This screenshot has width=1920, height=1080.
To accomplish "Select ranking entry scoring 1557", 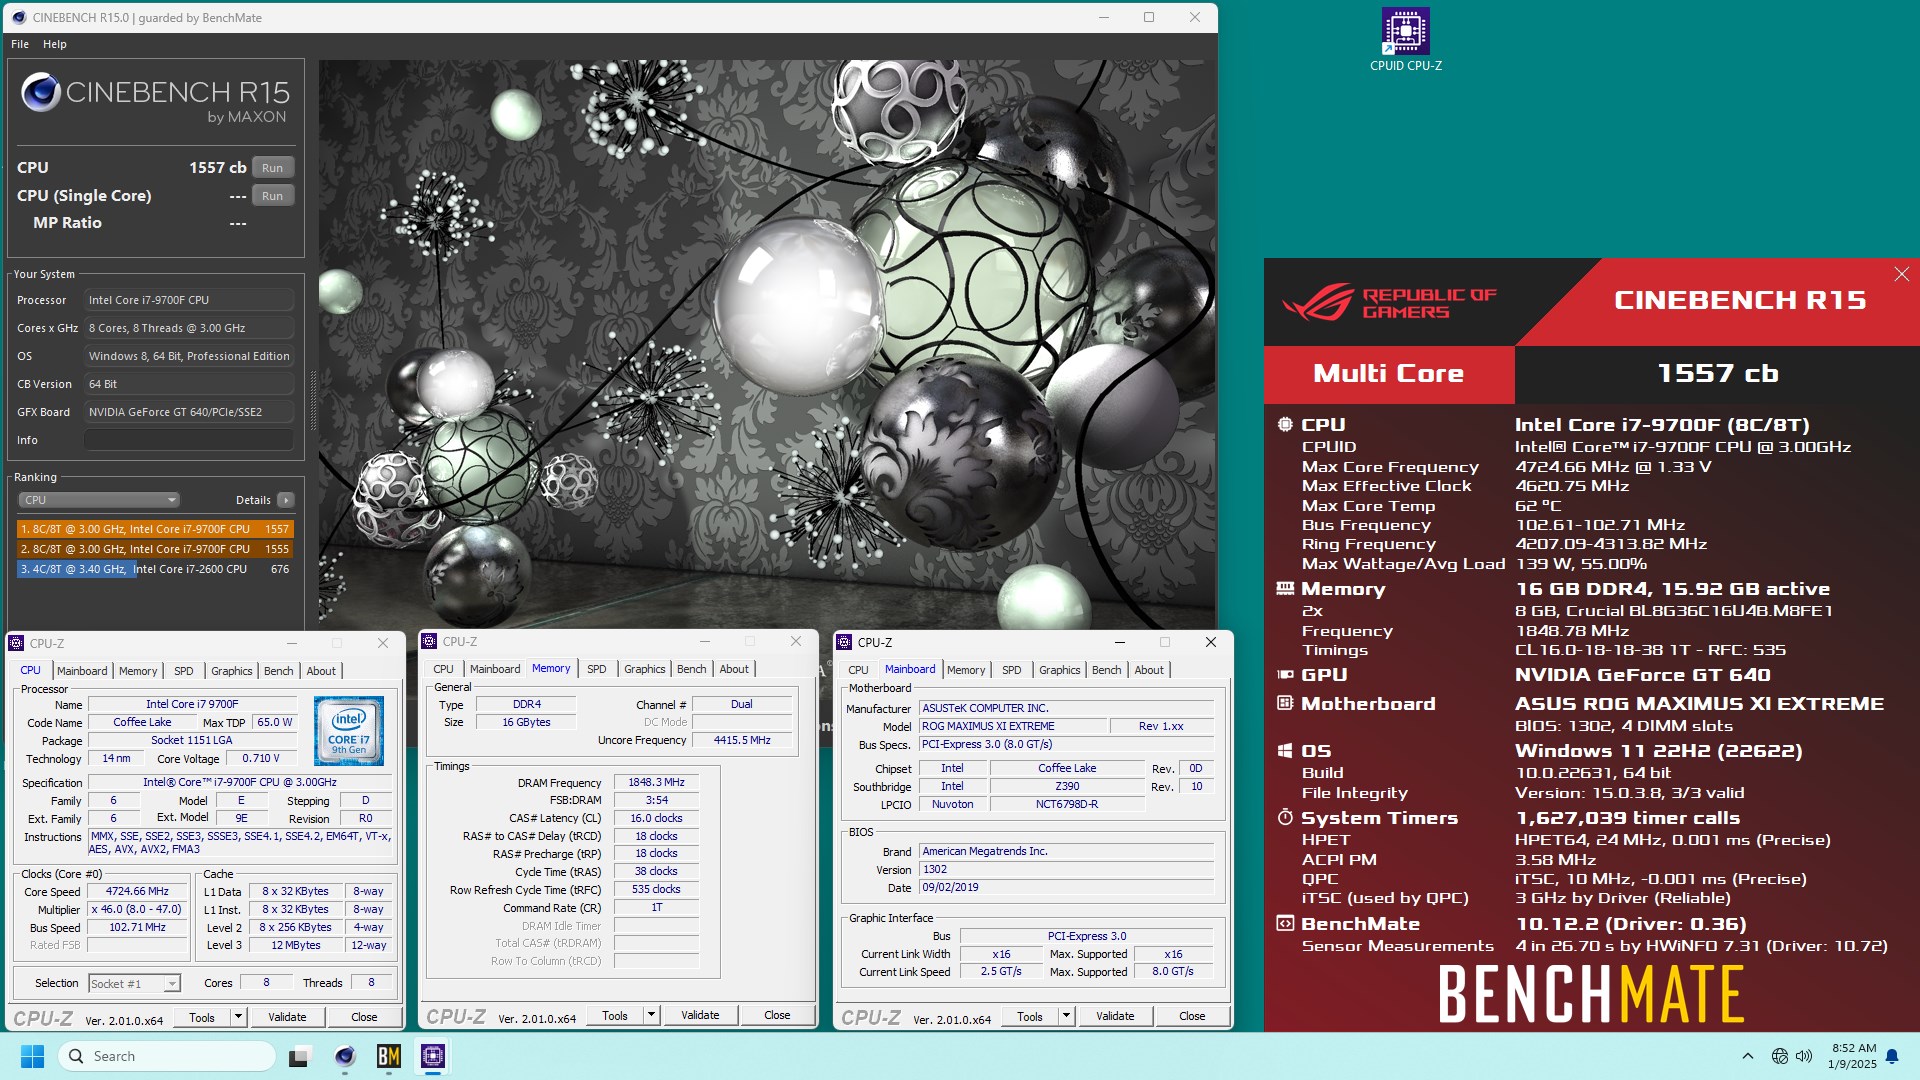I will [x=155, y=529].
